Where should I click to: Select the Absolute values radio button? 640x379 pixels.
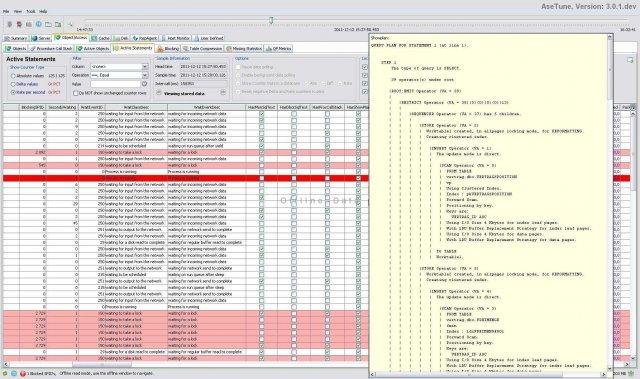[13, 76]
